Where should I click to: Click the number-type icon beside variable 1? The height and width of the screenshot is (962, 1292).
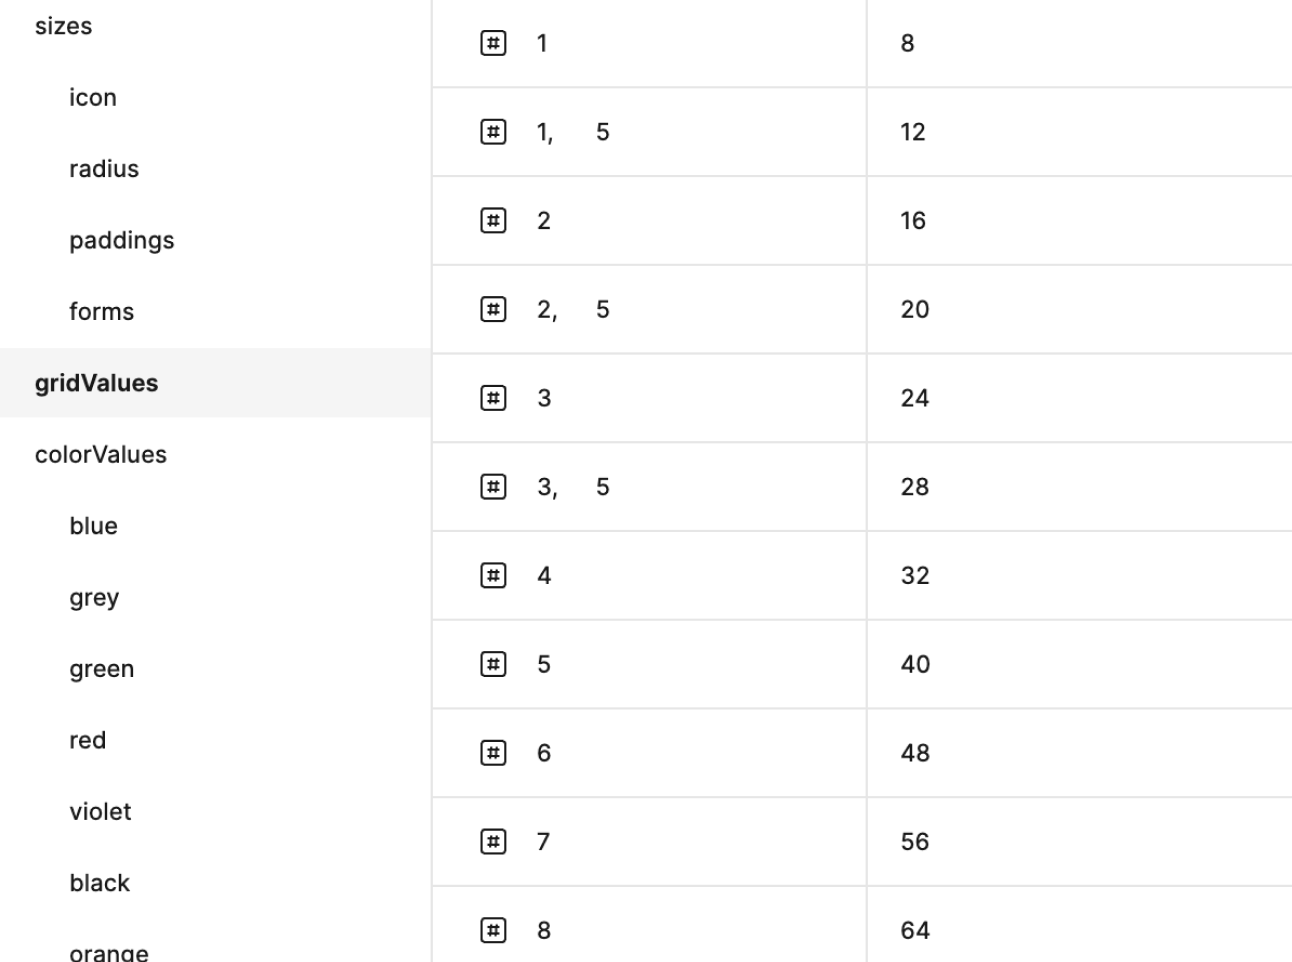[x=493, y=43]
